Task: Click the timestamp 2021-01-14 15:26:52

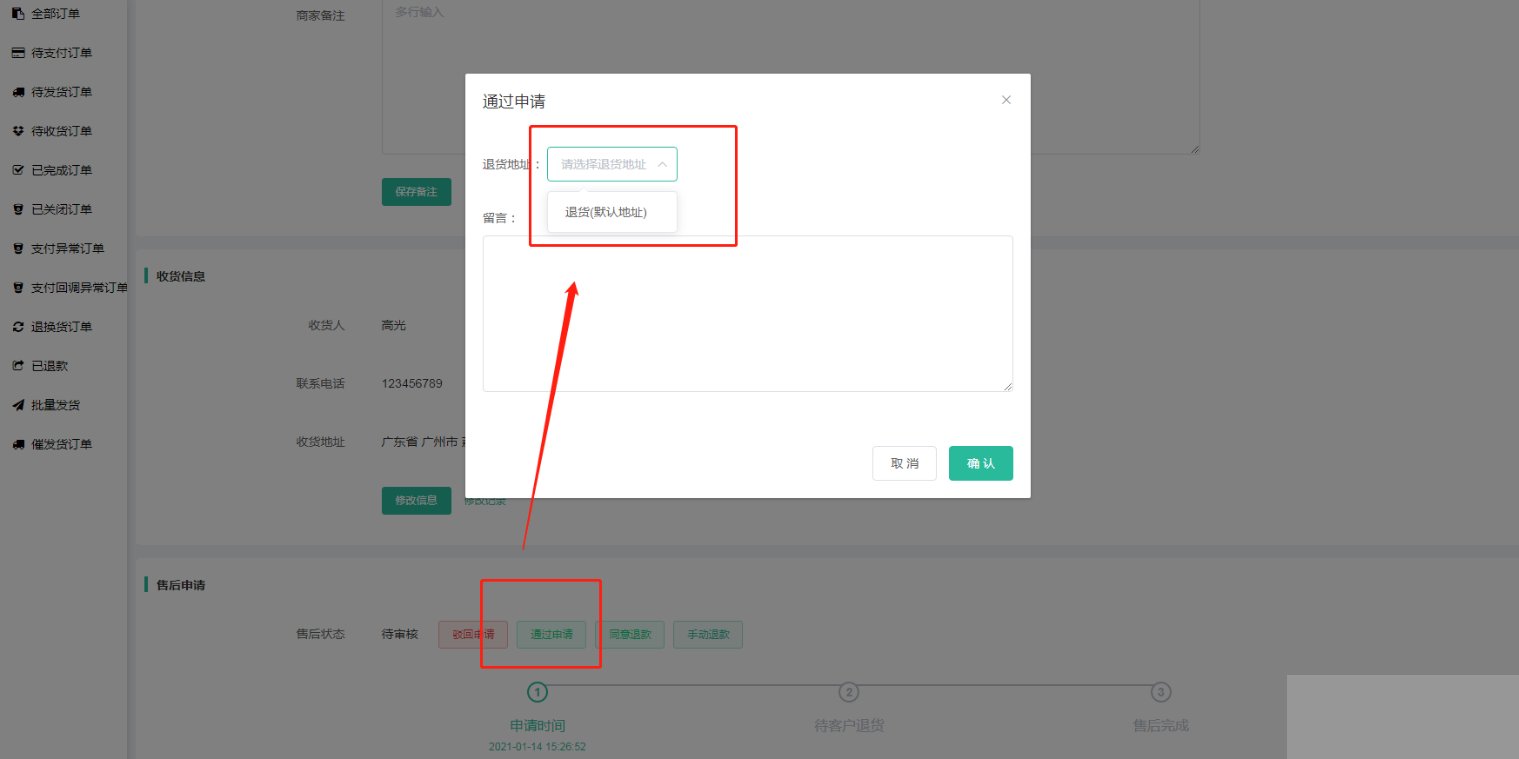Action: tap(538, 747)
